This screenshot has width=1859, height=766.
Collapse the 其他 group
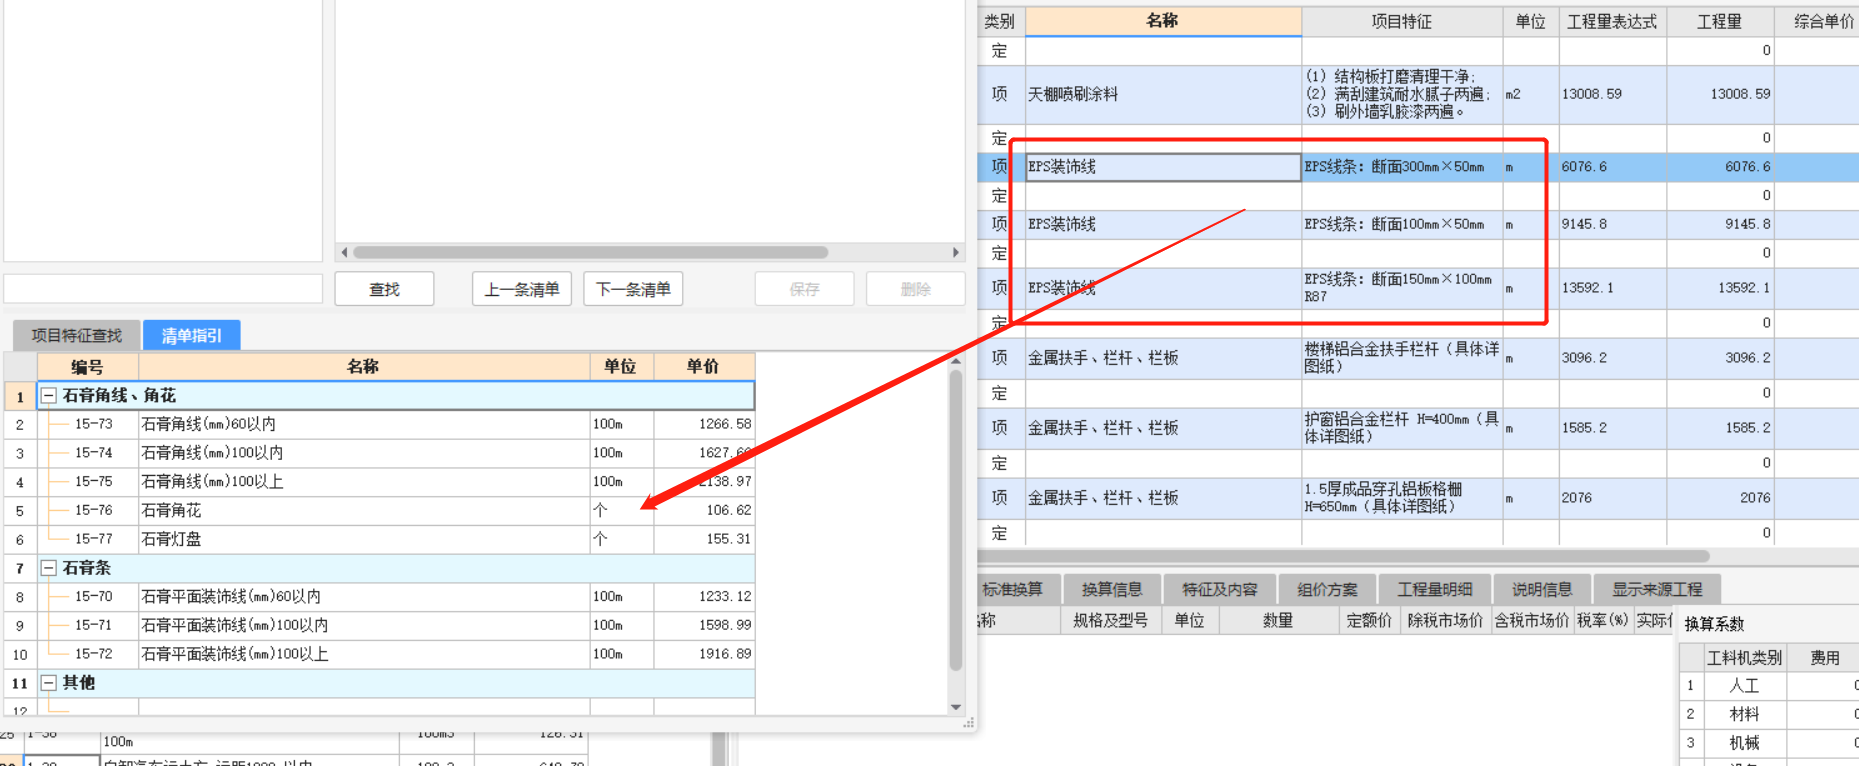[x=48, y=683]
